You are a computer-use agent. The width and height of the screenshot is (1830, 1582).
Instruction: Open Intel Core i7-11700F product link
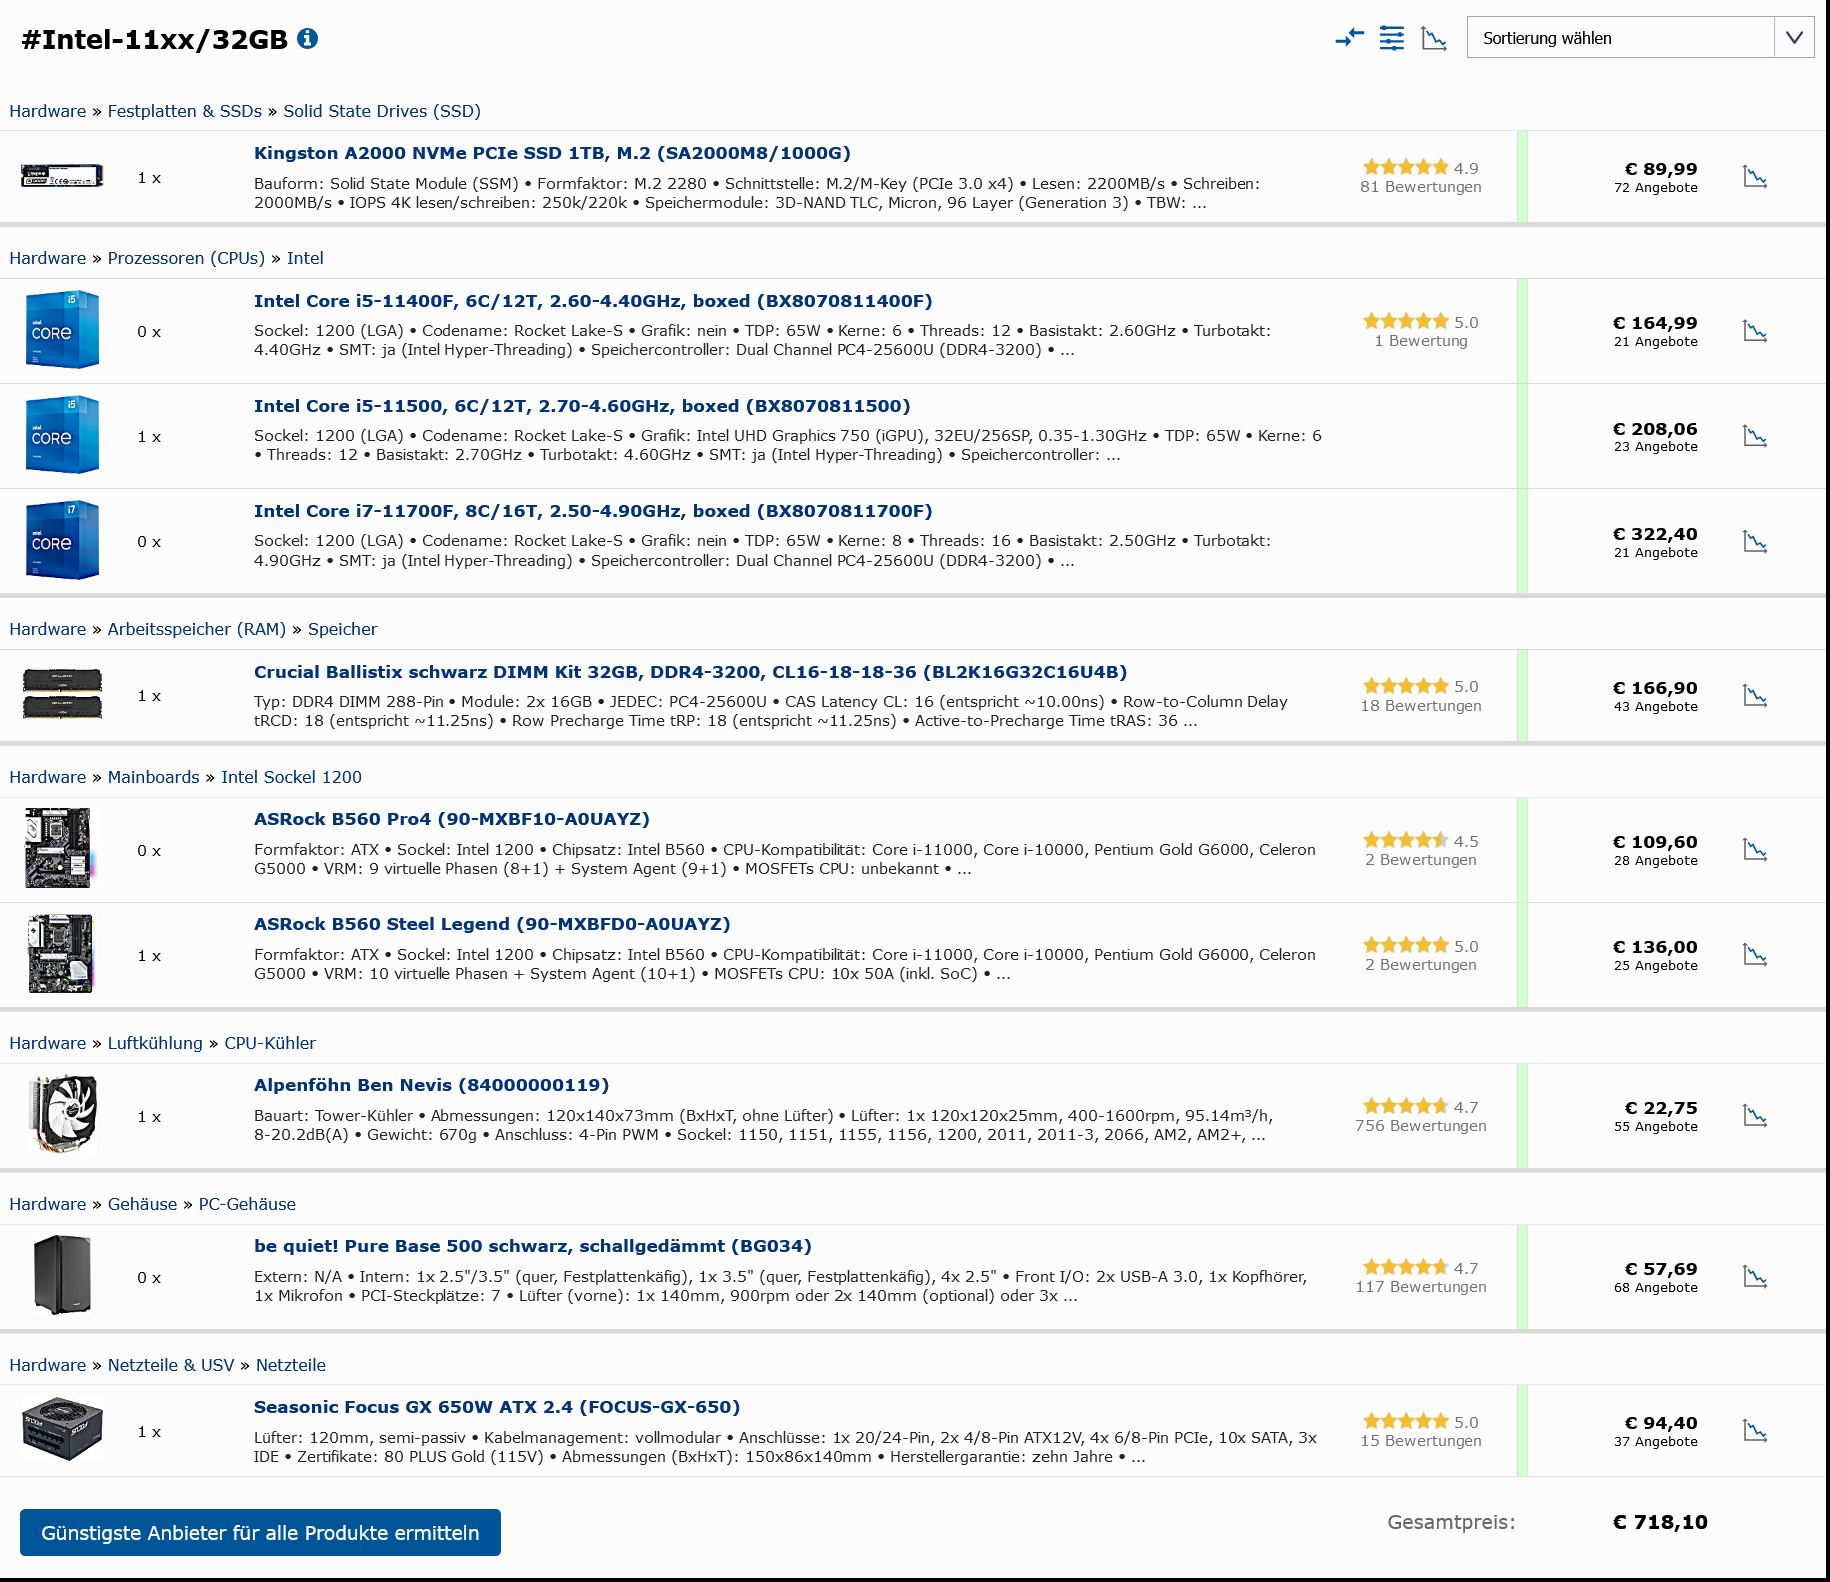(593, 511)
